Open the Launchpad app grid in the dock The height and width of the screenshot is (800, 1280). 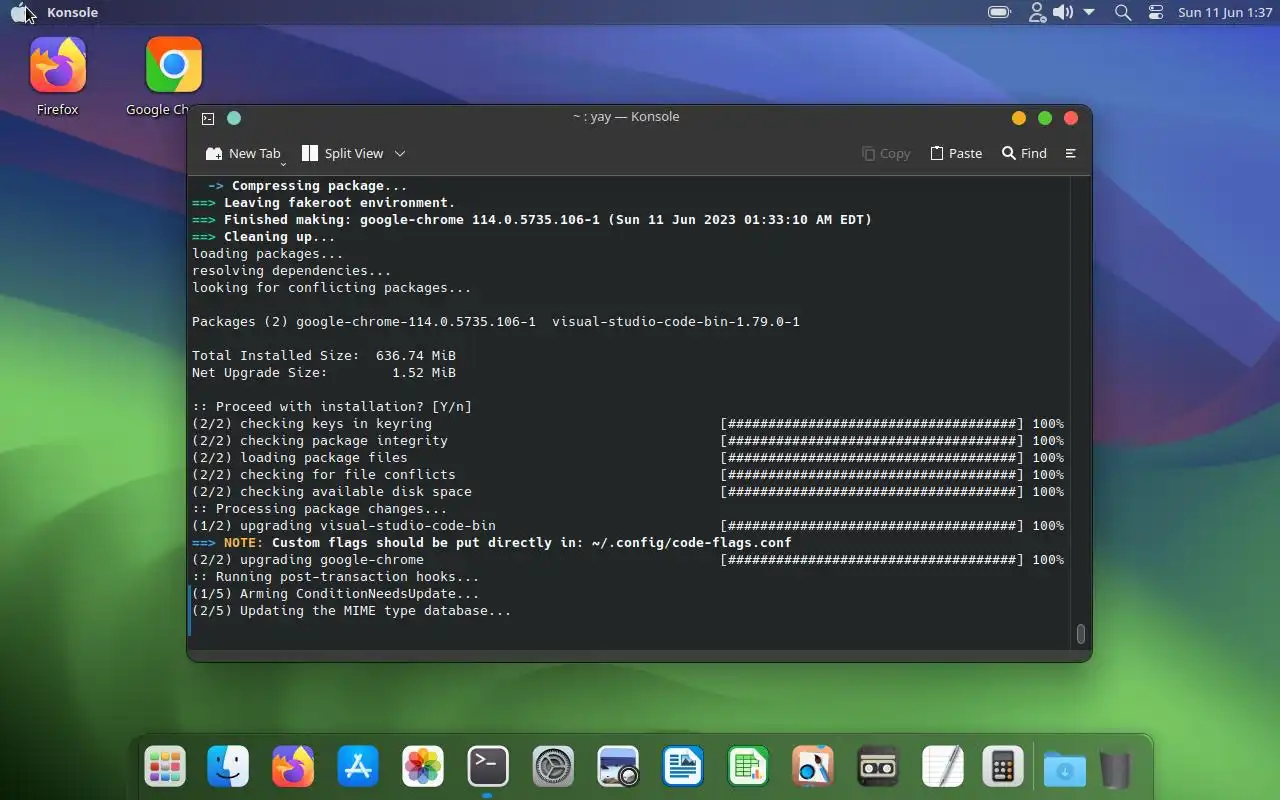click(164, 768)
